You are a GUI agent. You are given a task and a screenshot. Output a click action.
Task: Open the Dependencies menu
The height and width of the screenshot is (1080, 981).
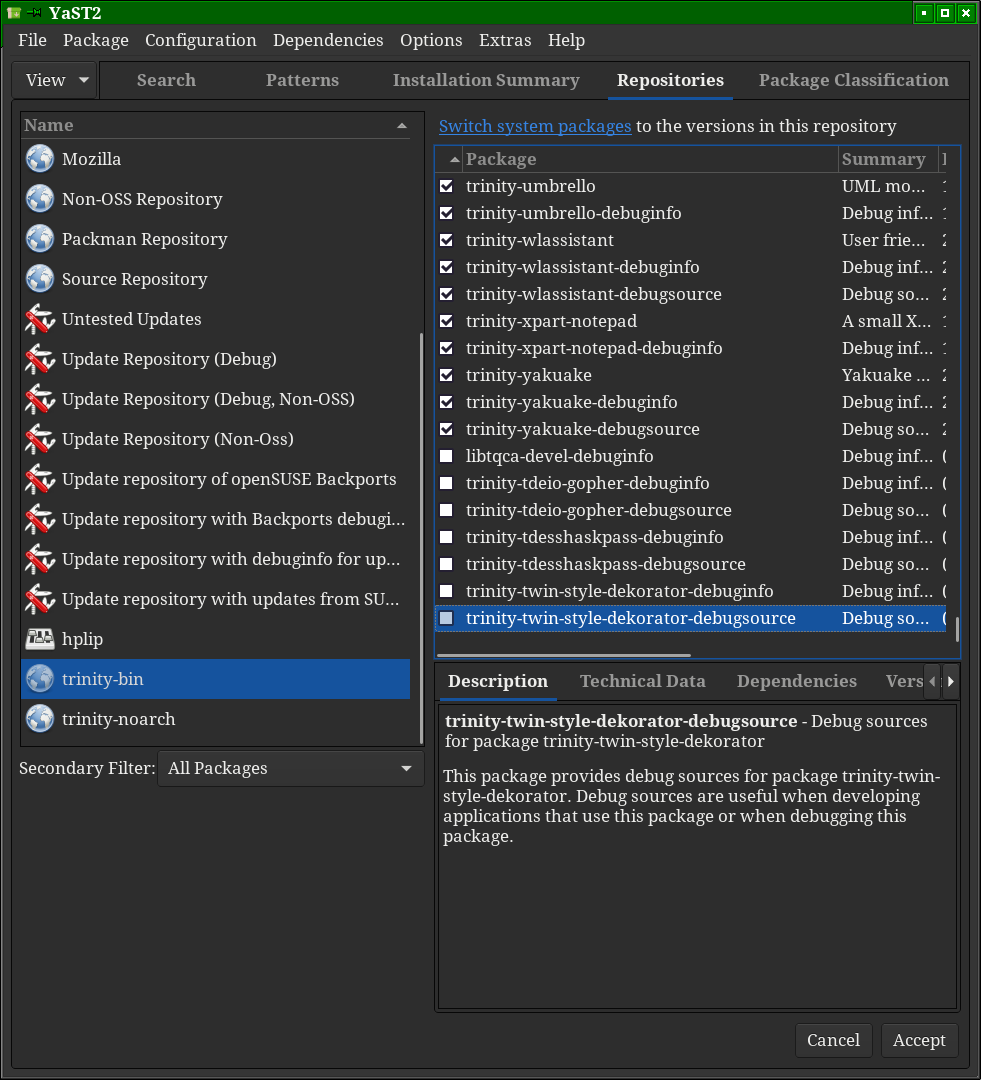coord(328,40)
